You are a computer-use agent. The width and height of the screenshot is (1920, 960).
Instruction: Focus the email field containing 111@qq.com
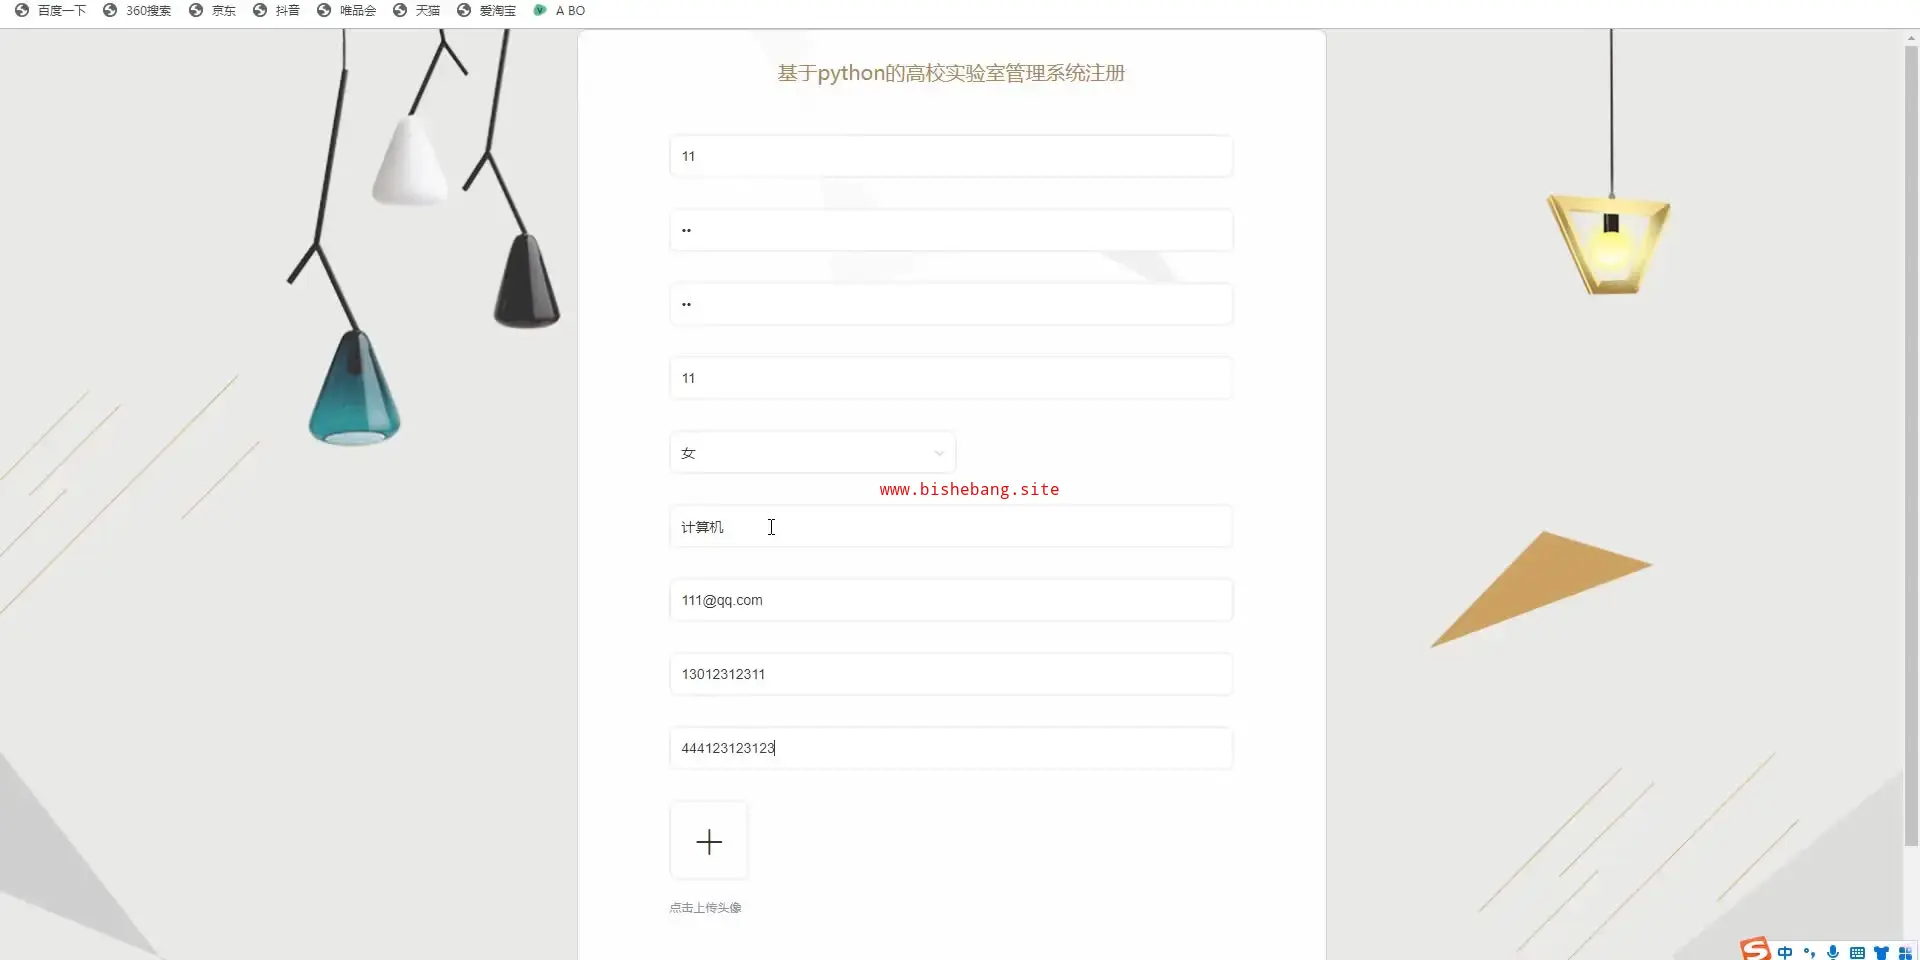[951, 600]
